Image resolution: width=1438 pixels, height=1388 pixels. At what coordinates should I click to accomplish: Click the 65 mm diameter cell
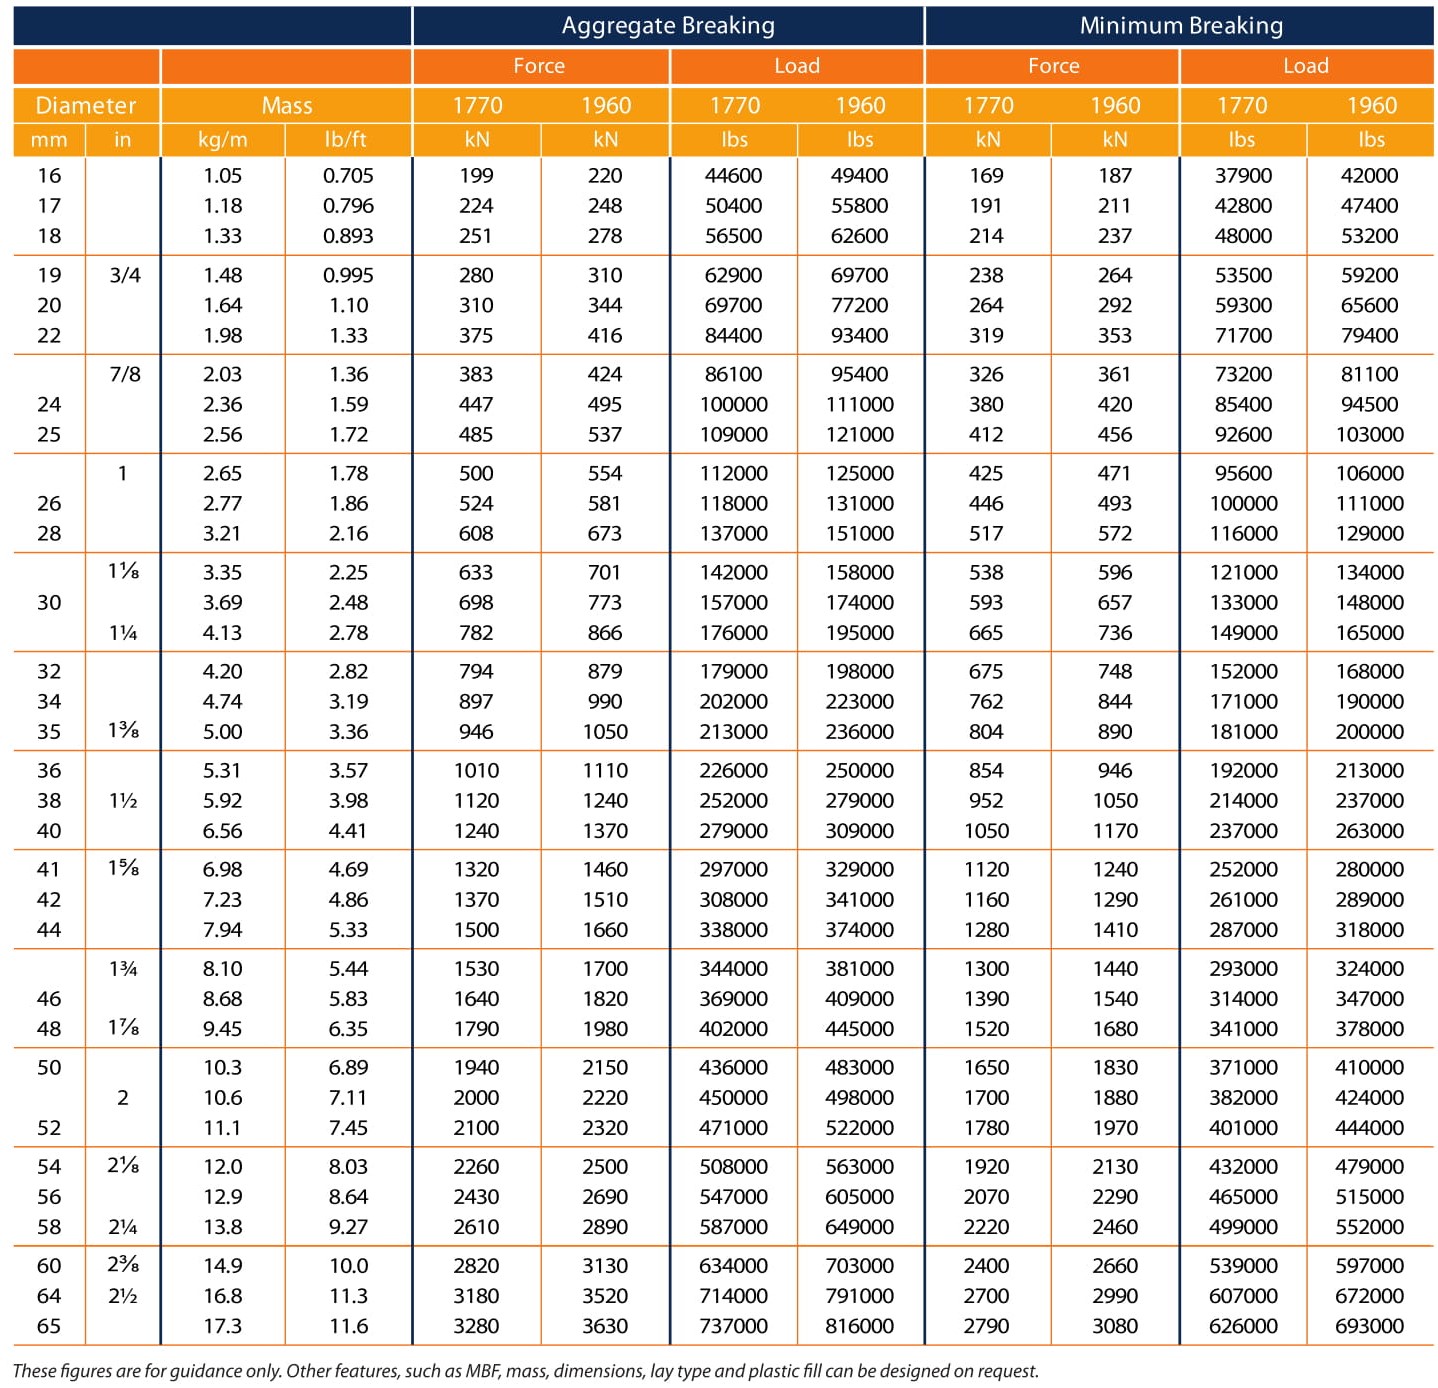(x=49, y=1326)
